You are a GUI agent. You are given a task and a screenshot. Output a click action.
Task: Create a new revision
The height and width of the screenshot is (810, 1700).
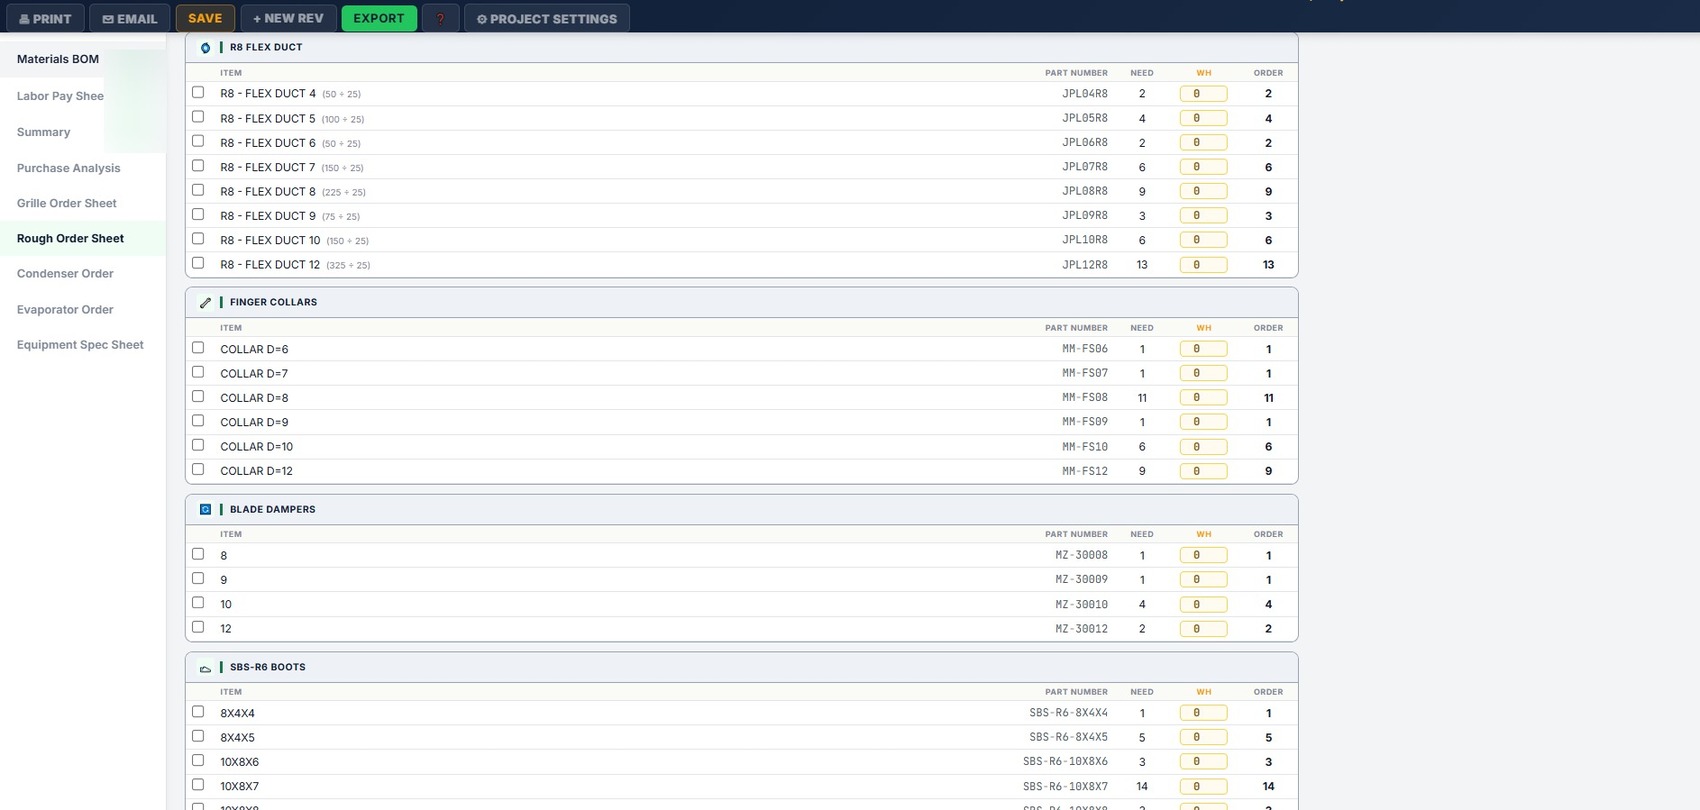[x=288, y=18]
